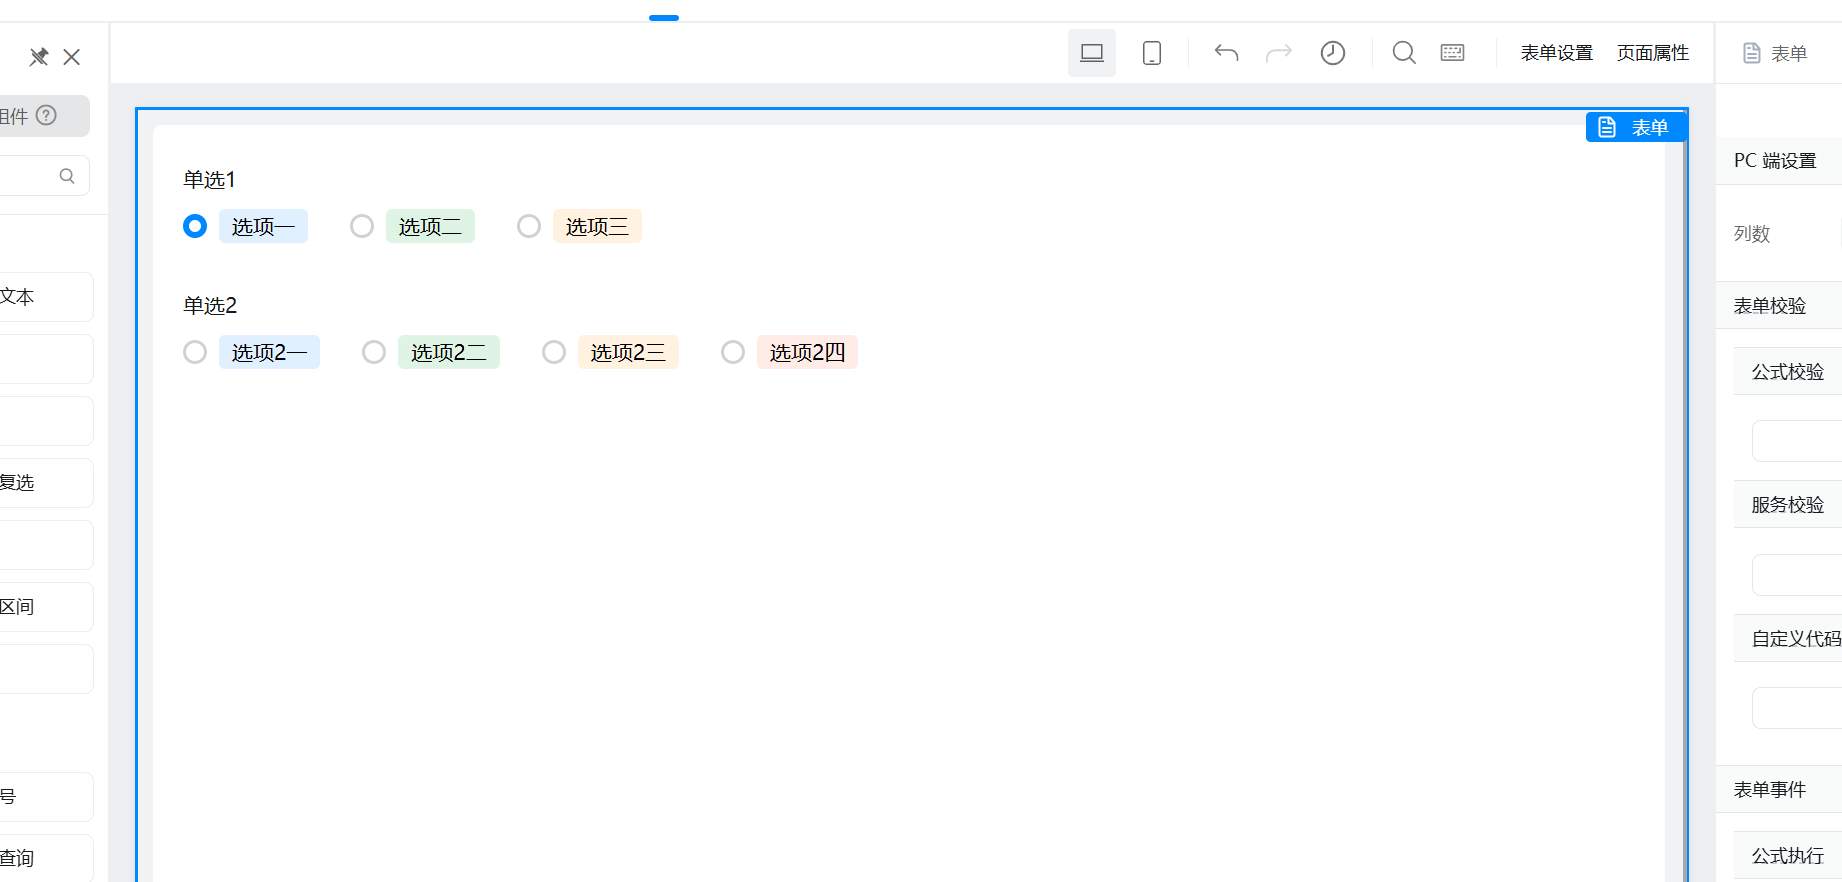This screenshot has height=882, width=1842.
Task: Click the 公式校验 header
Action: 1788,372
